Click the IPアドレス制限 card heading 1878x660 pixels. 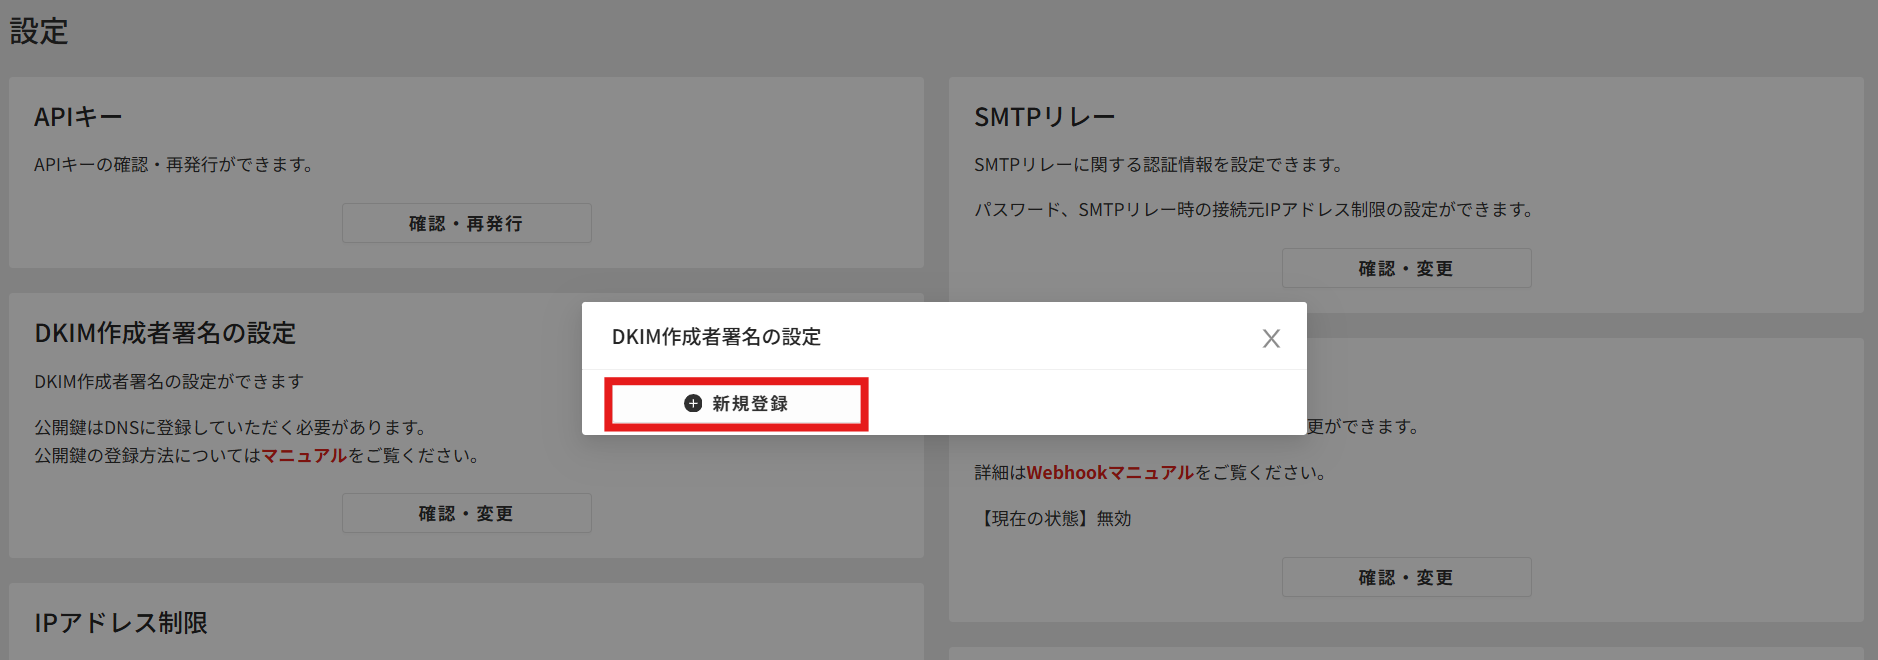pos(121,623)
